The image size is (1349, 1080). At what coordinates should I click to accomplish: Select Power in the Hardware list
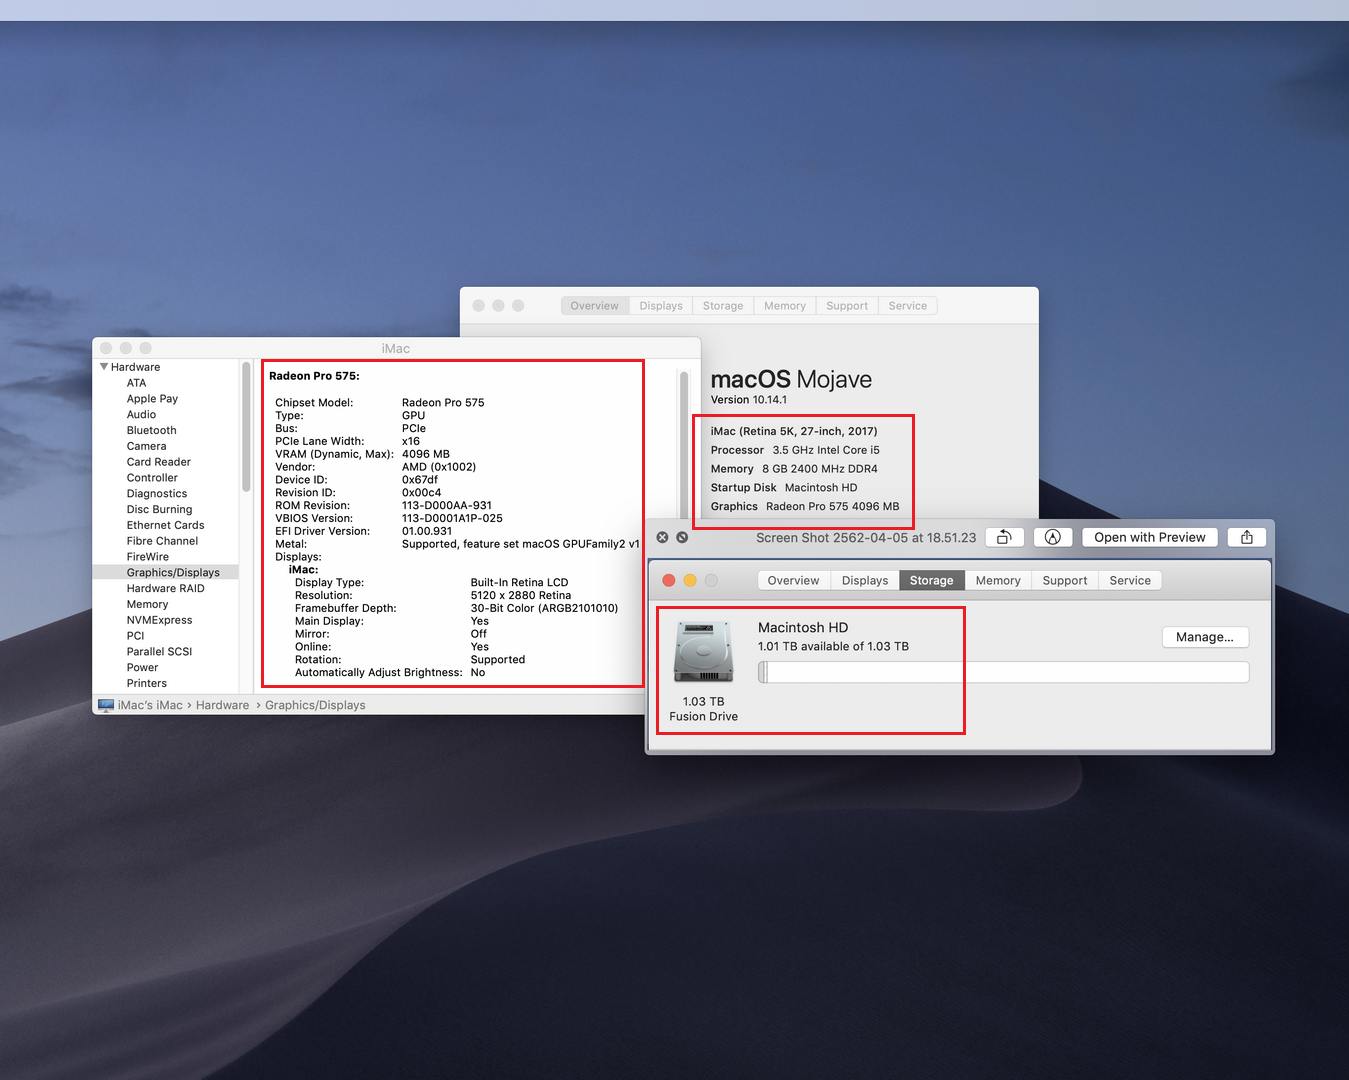coord(142,668)
